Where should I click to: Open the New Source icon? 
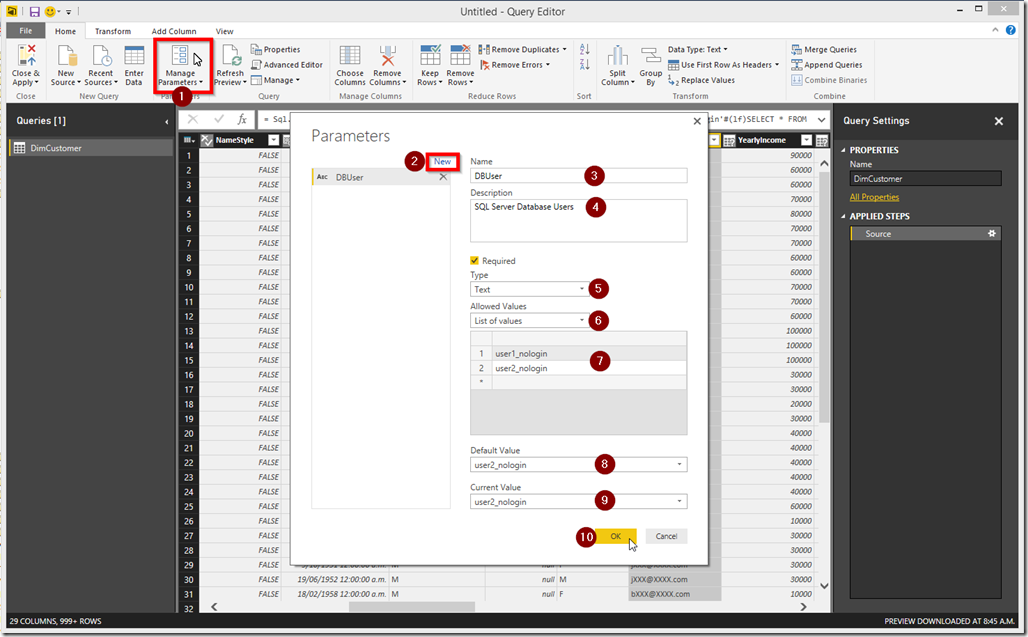66,56
